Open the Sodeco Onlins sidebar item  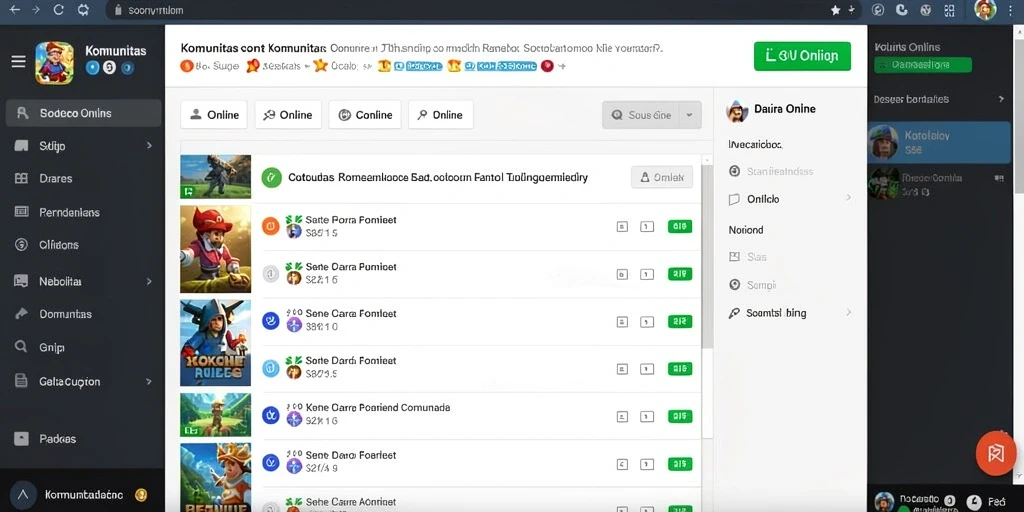click(83, 113)
